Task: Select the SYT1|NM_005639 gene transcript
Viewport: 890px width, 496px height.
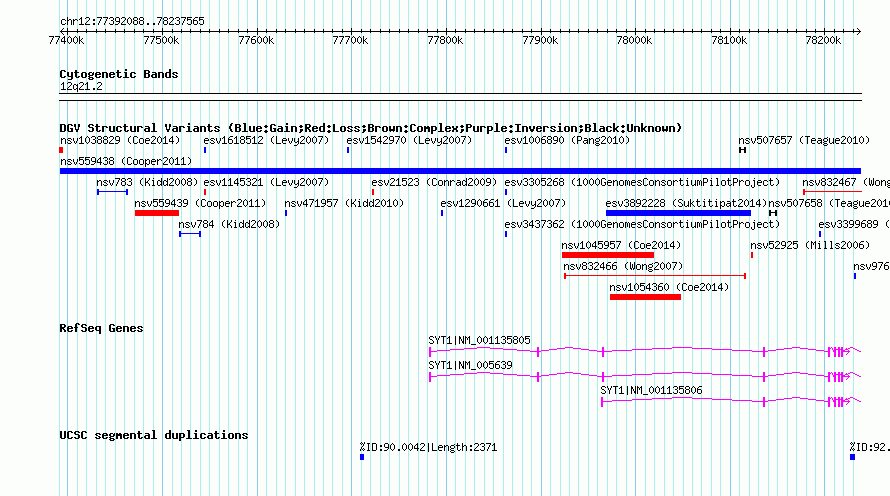Action: (x=645, y=377)
